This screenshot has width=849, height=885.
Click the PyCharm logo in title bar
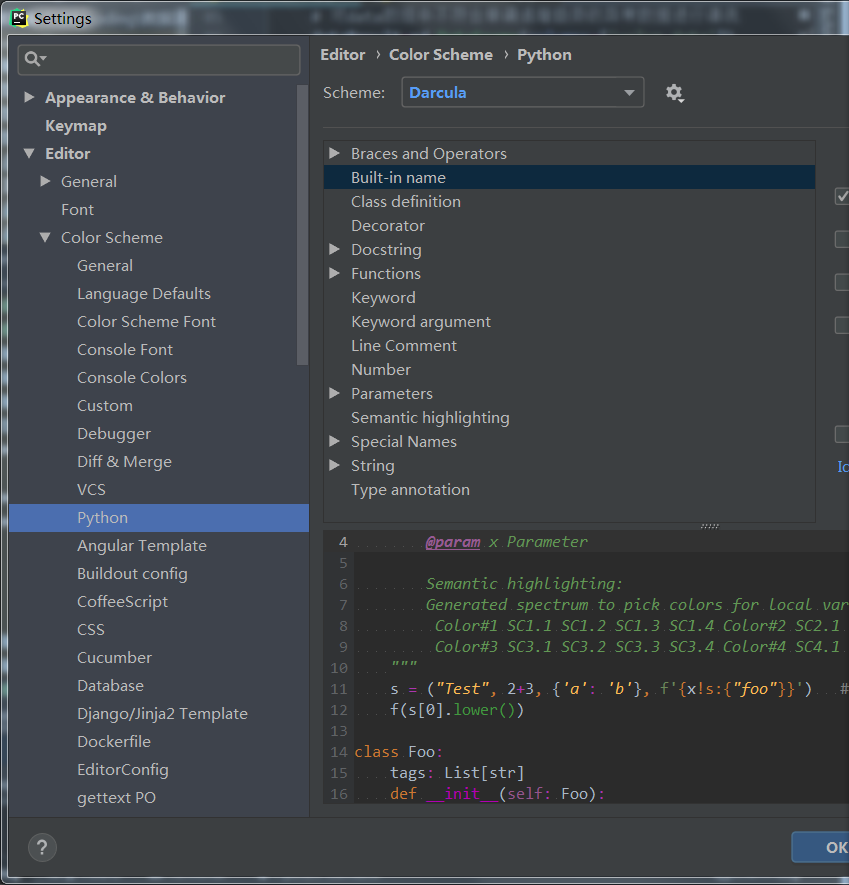point(19,18)
